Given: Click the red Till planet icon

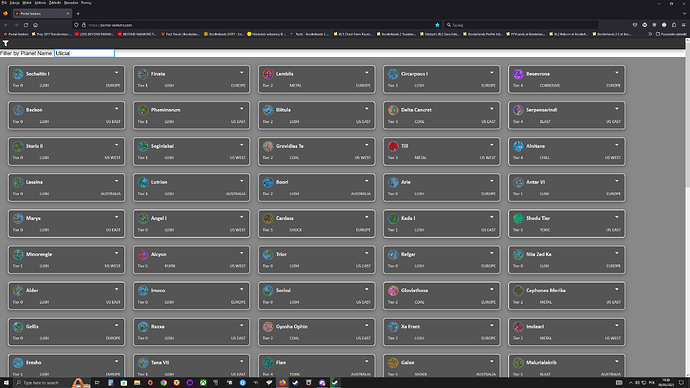Looking at the screenshot, I should [x=393, y=146].
